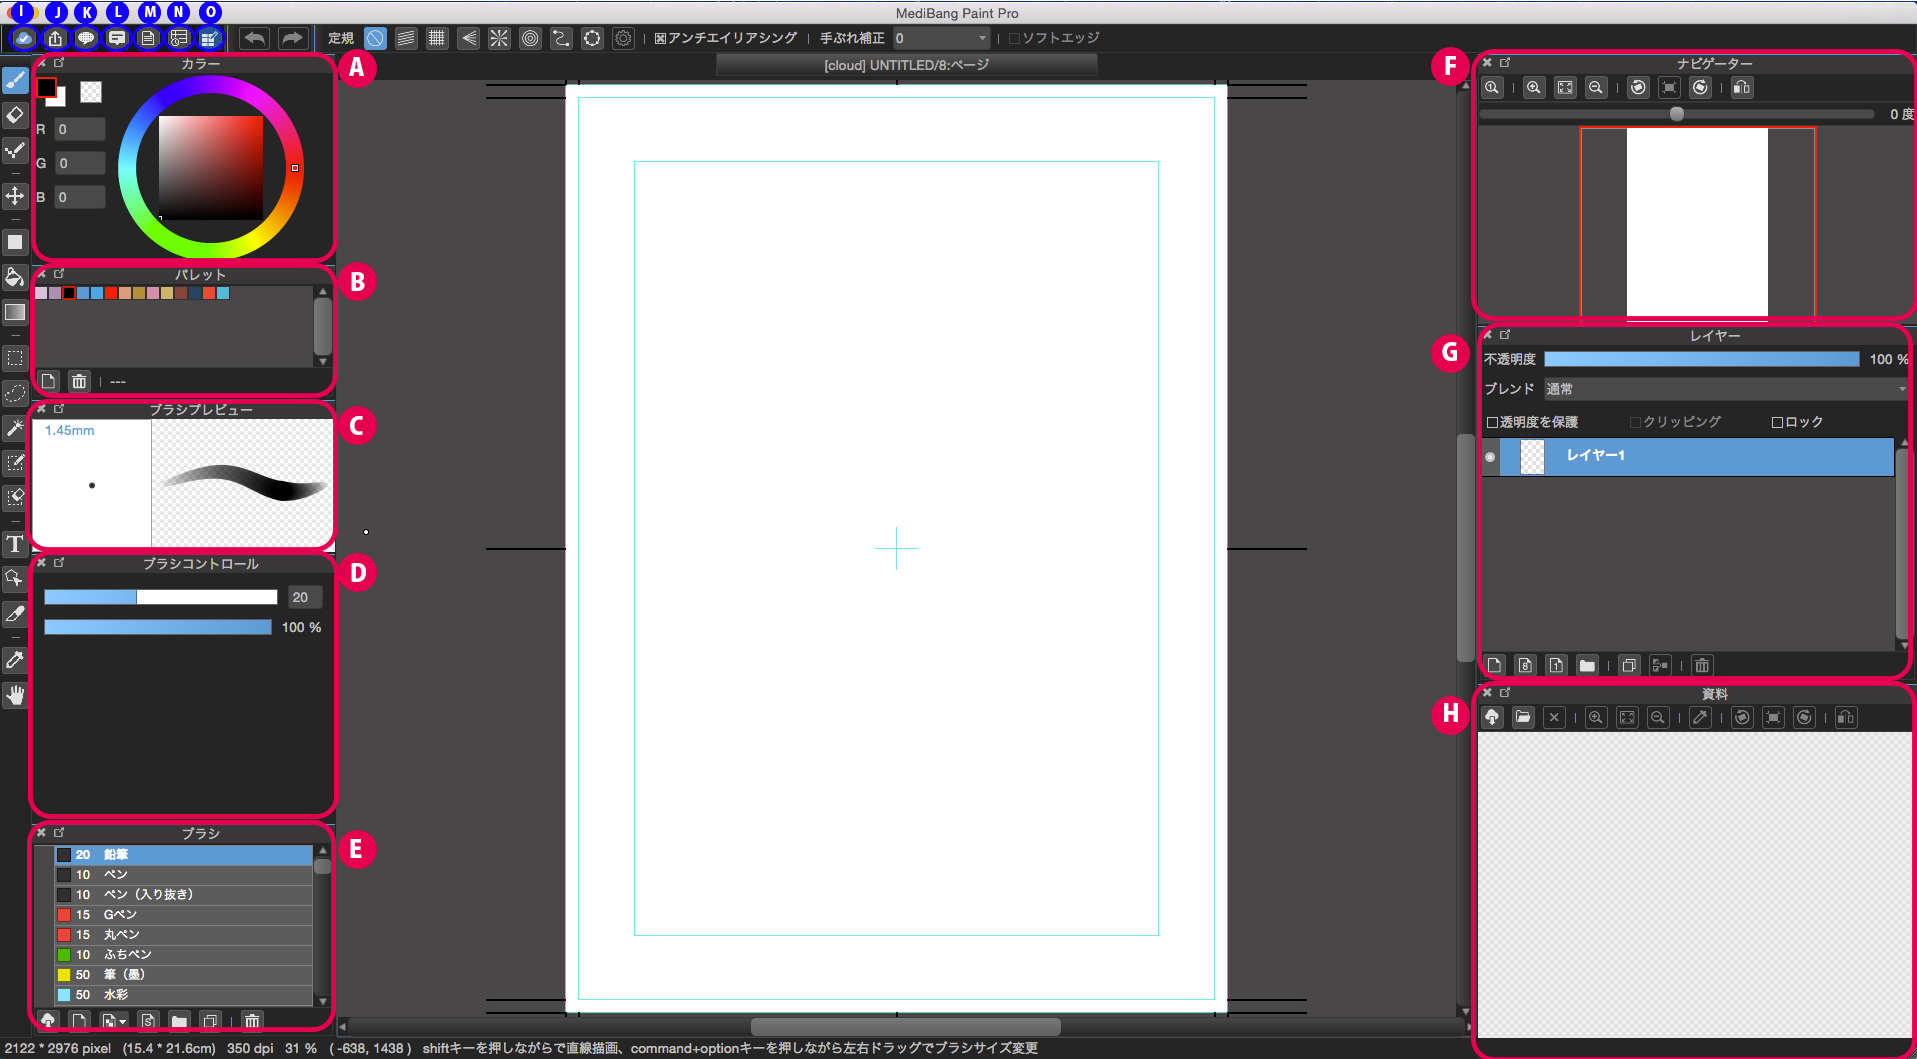Image resolution: width=1917 pixels, height=1059 pixels.
Task: Flip canvas view in Navigator
Action: [1742, 88]
